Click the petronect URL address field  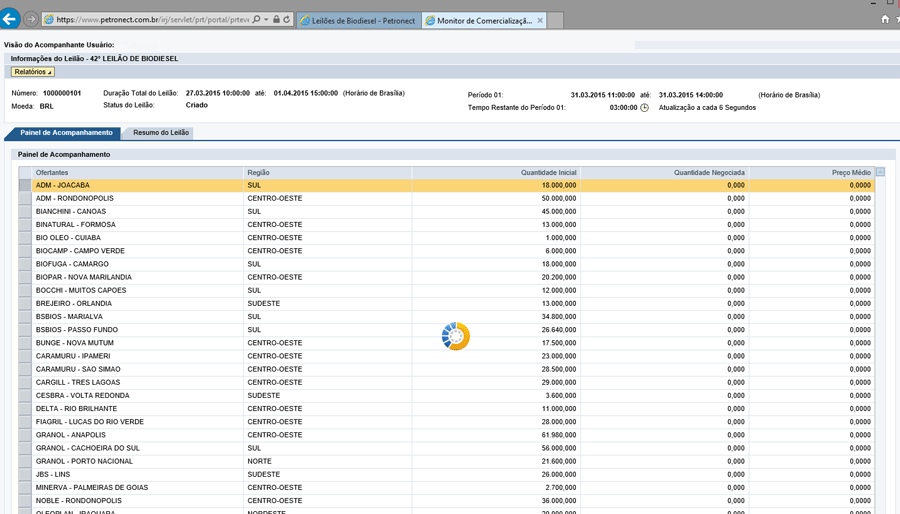(x=152, y=20)
